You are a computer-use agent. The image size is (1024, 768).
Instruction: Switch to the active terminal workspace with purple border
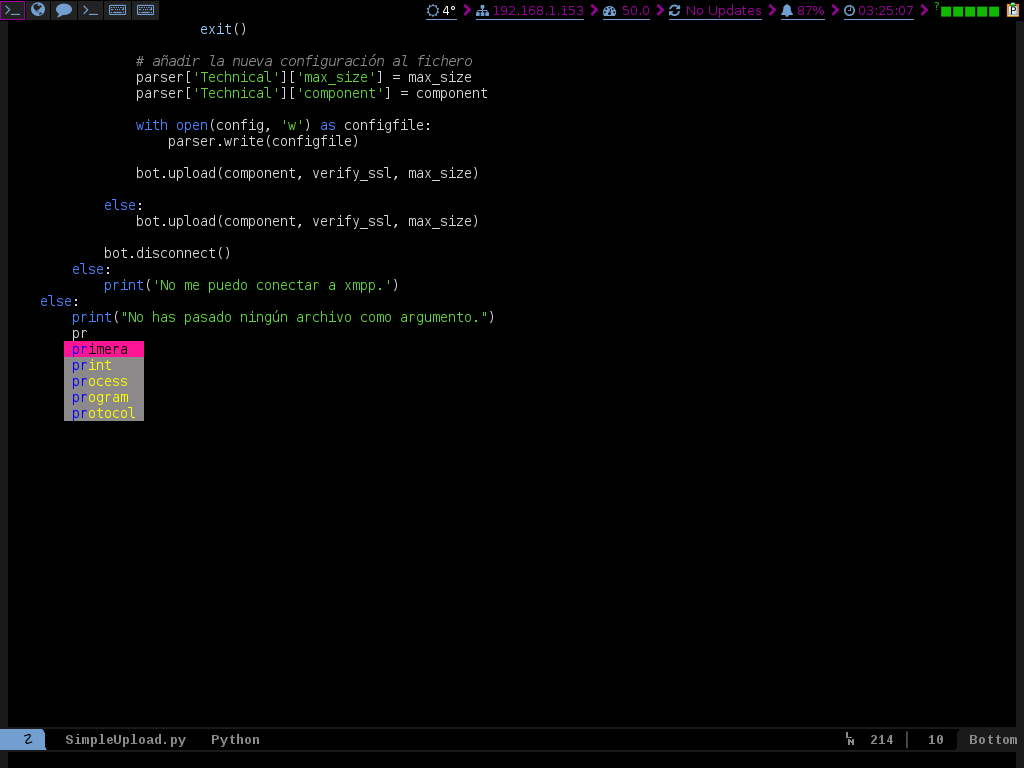click(12, 10)
